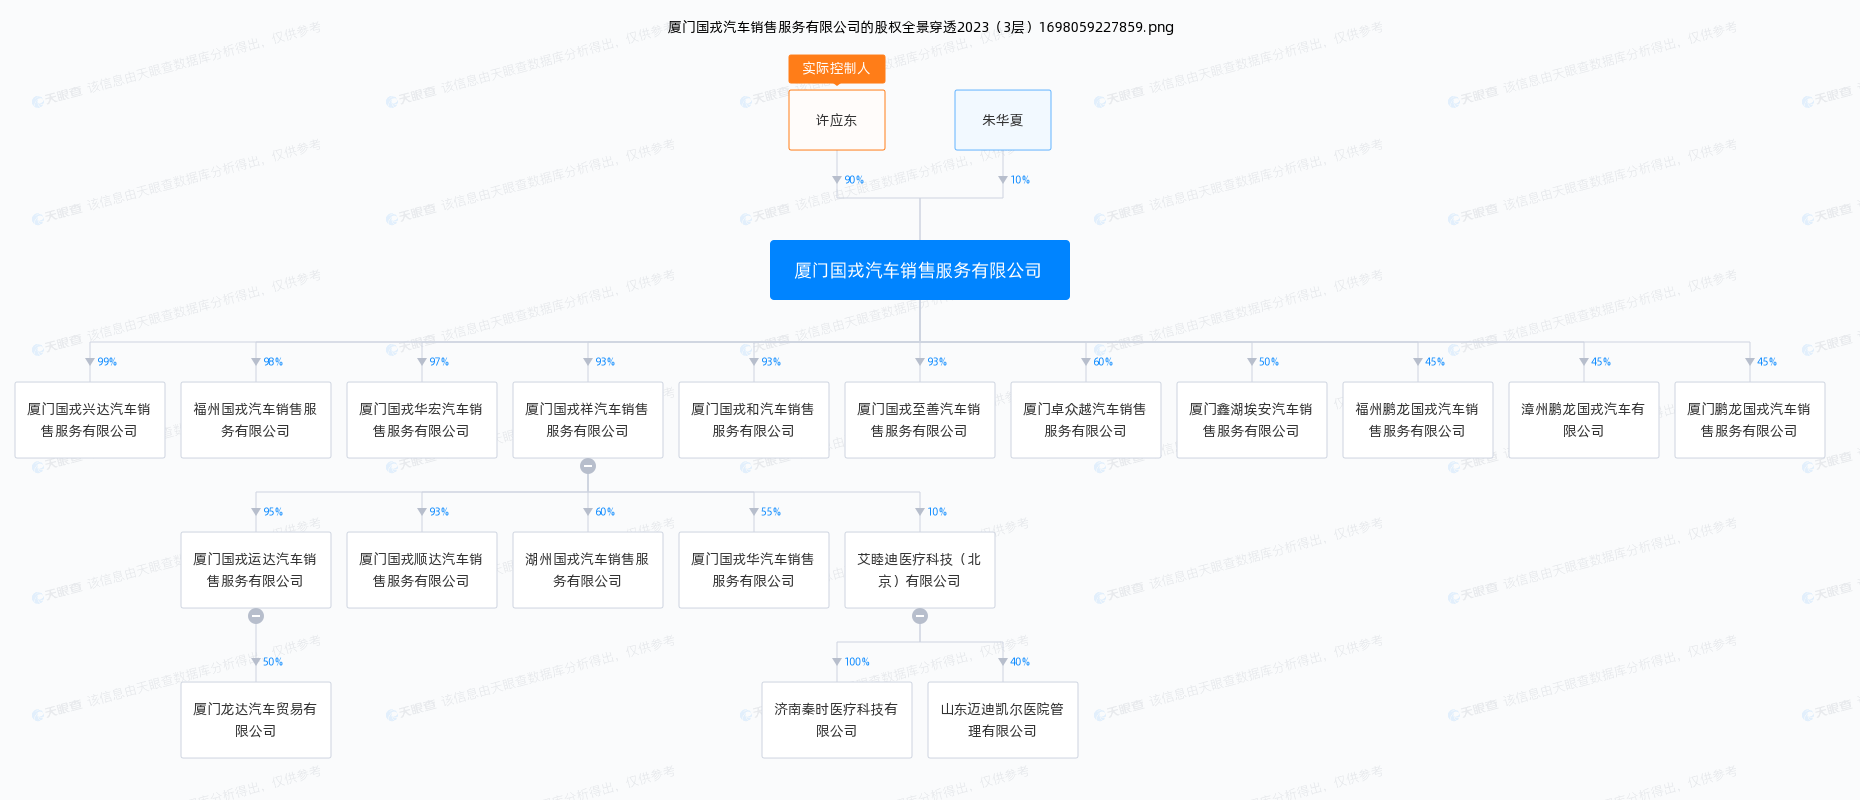Open 山东迈迪凯尔医院管理有限公司 node

click(1003, 720)
